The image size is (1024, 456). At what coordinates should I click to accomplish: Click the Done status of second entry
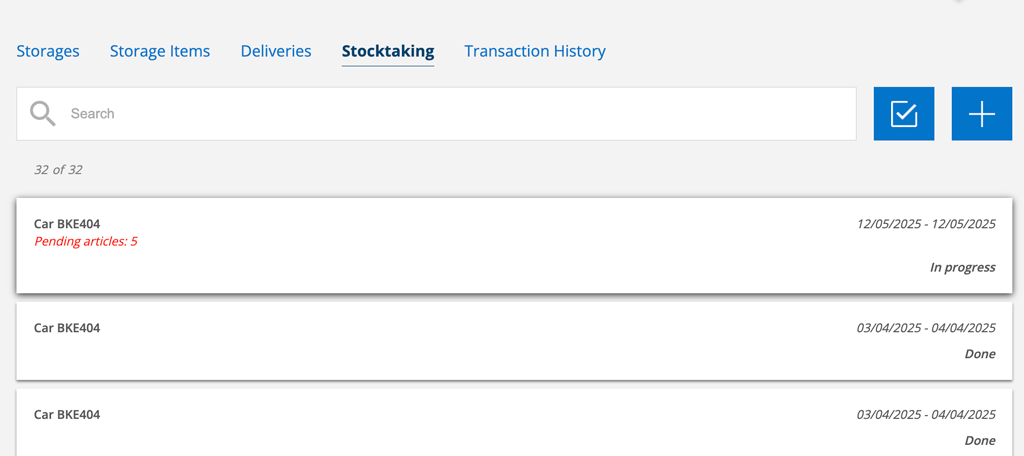[980, 354]
